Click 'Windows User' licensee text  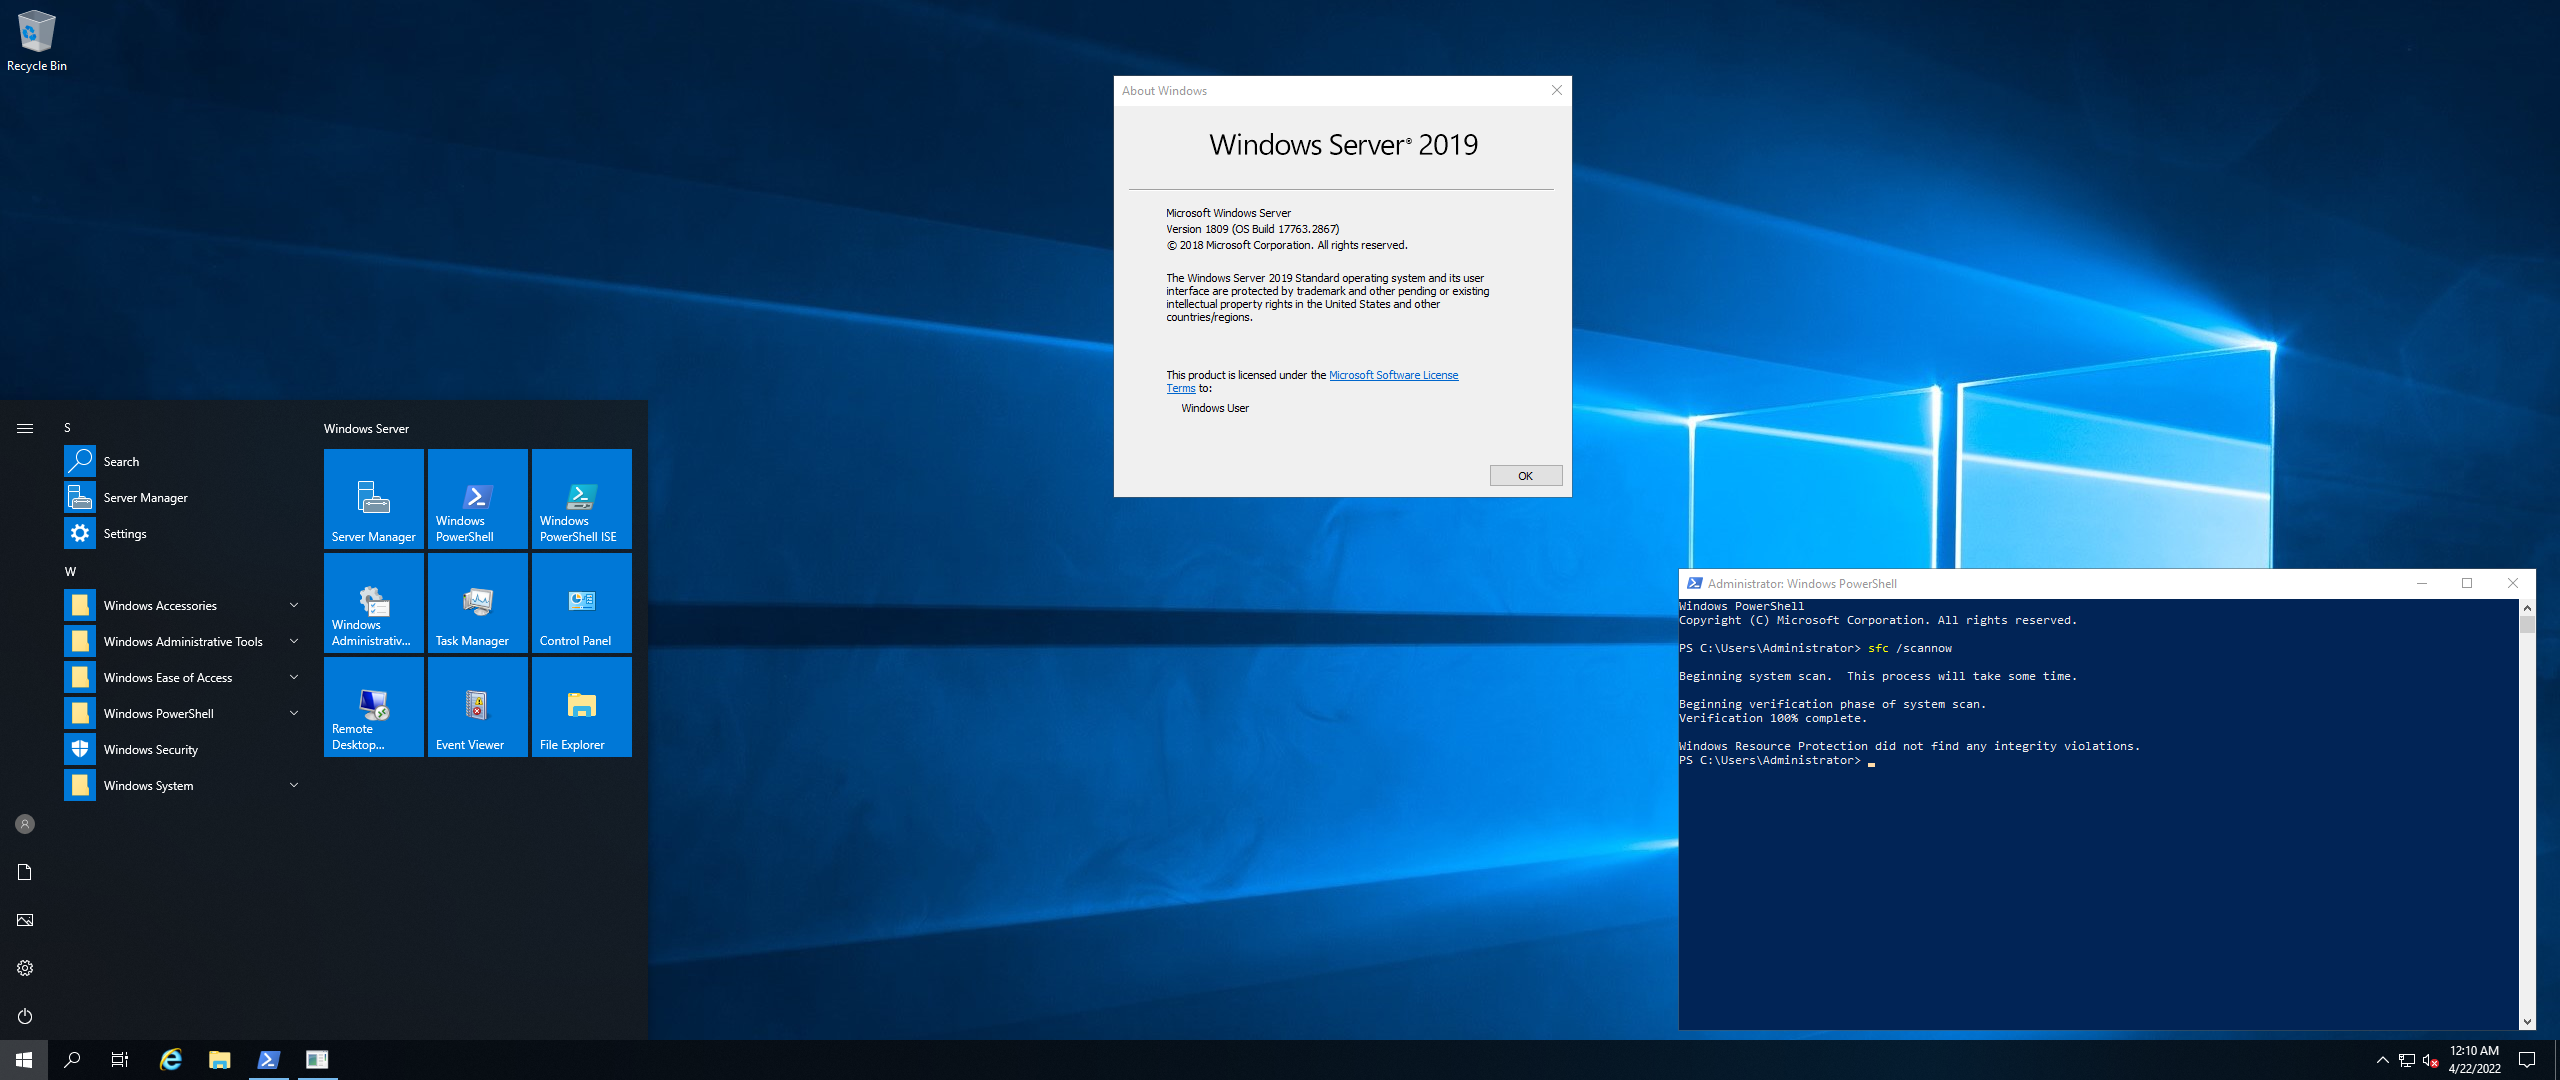pos(1215,408)
